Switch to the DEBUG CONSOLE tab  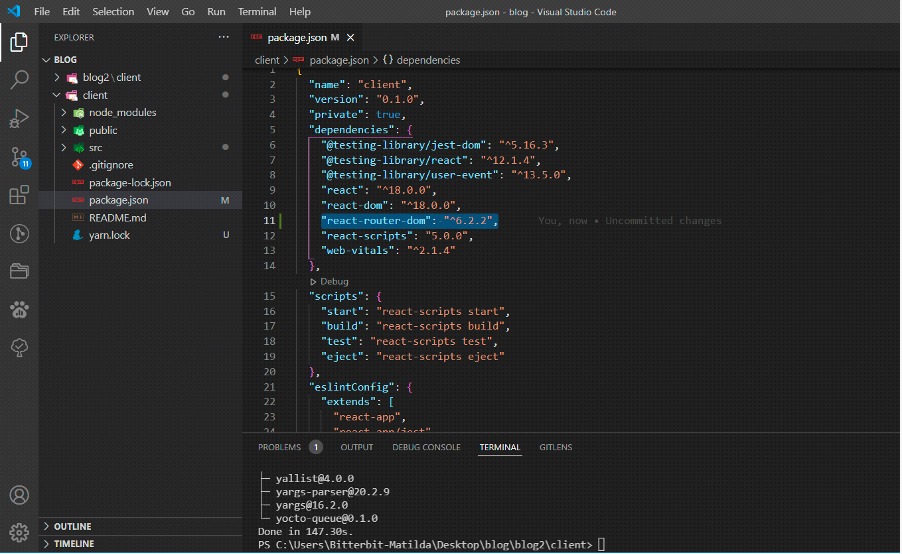click(426, 447)
